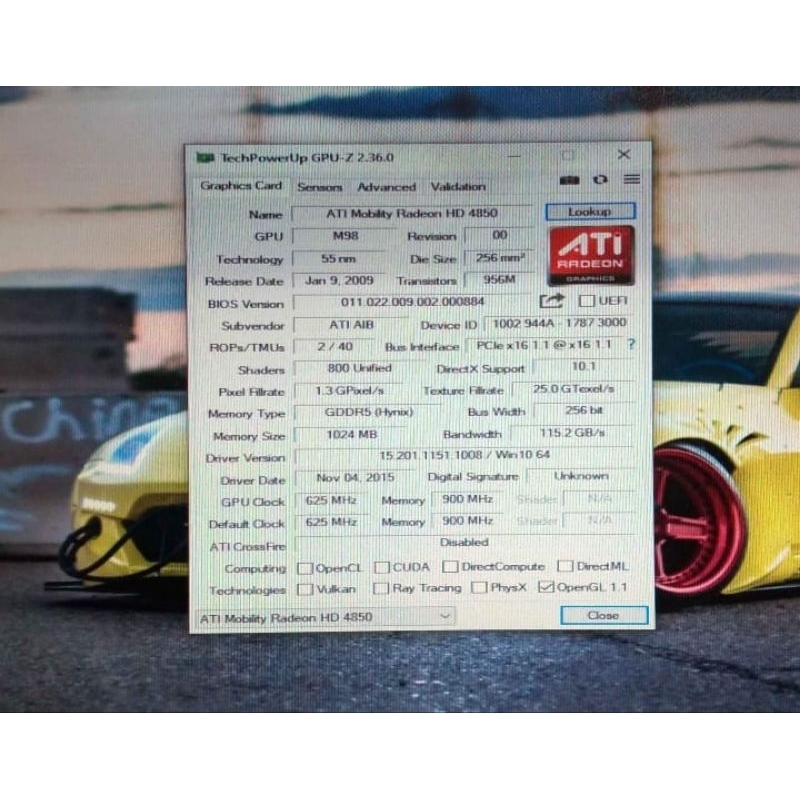800x800 pixels.
Task: Toggle the CUDA checkbox
Action: tap(382, 567)
